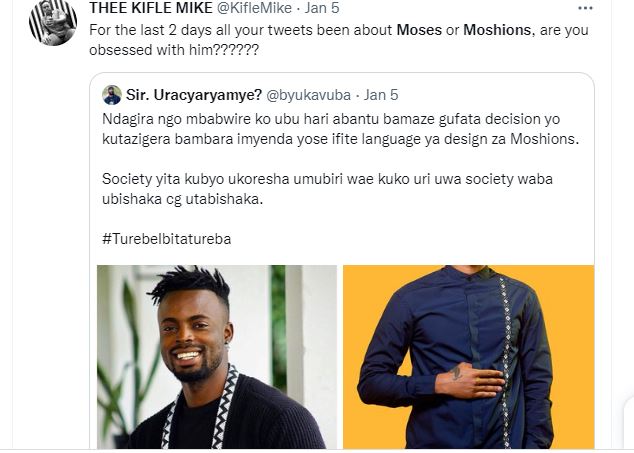Open the navy shirt photo on yellow background
634x453 pixels.
click(469, 357)
